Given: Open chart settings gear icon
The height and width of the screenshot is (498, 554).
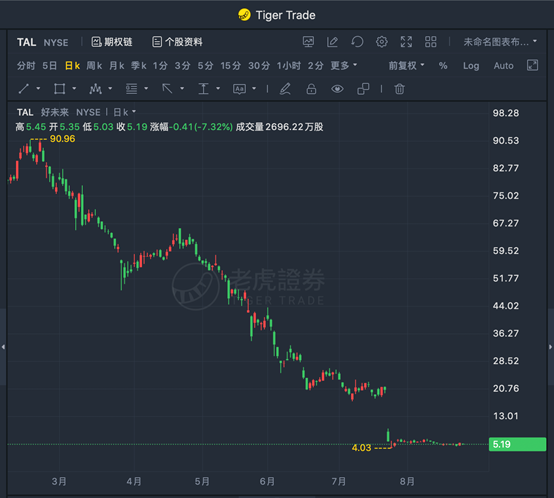Looking at the screenshot, I should pyautogui.click(x=382, y=42).
